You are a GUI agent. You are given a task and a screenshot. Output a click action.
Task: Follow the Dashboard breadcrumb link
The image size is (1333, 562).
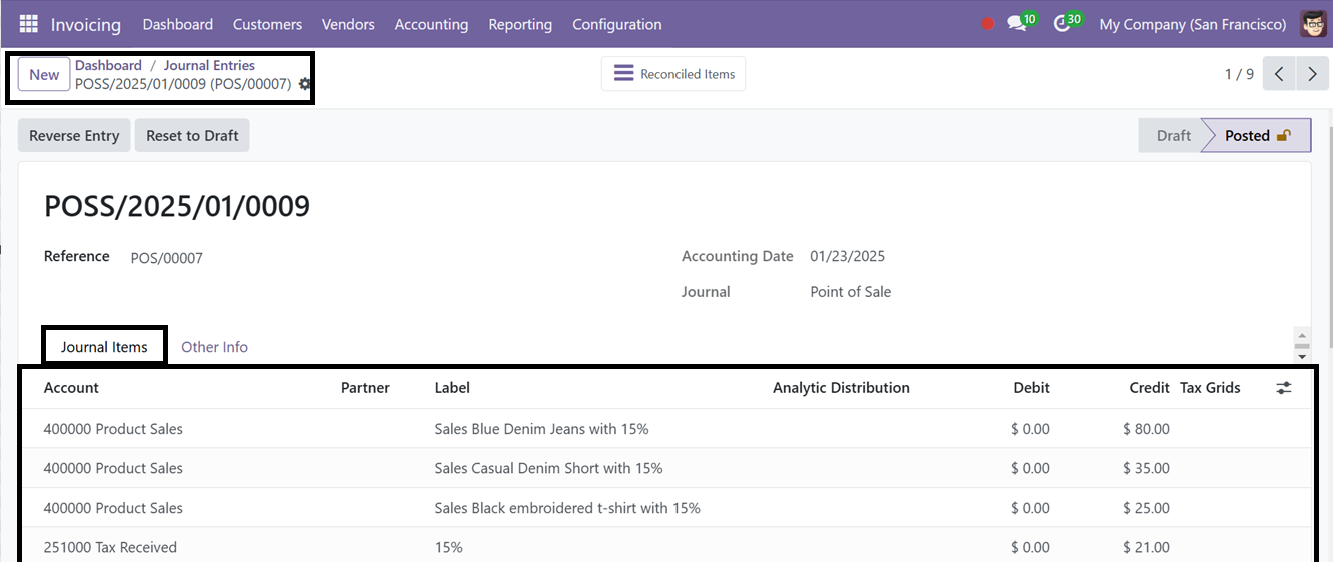(x=108, y=65)
